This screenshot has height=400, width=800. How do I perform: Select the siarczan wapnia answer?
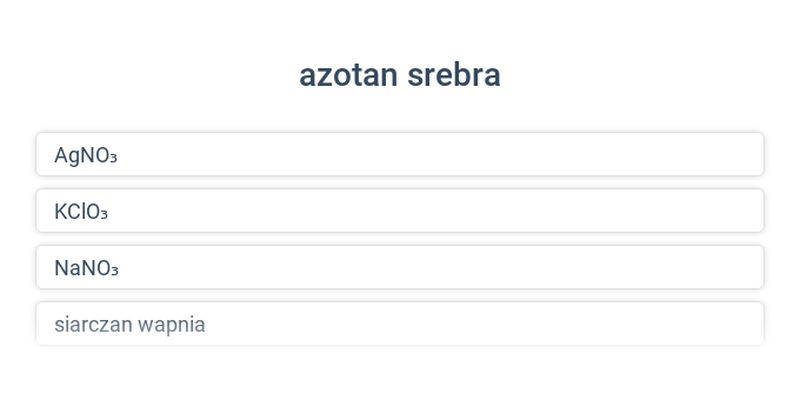pos(400,323)
